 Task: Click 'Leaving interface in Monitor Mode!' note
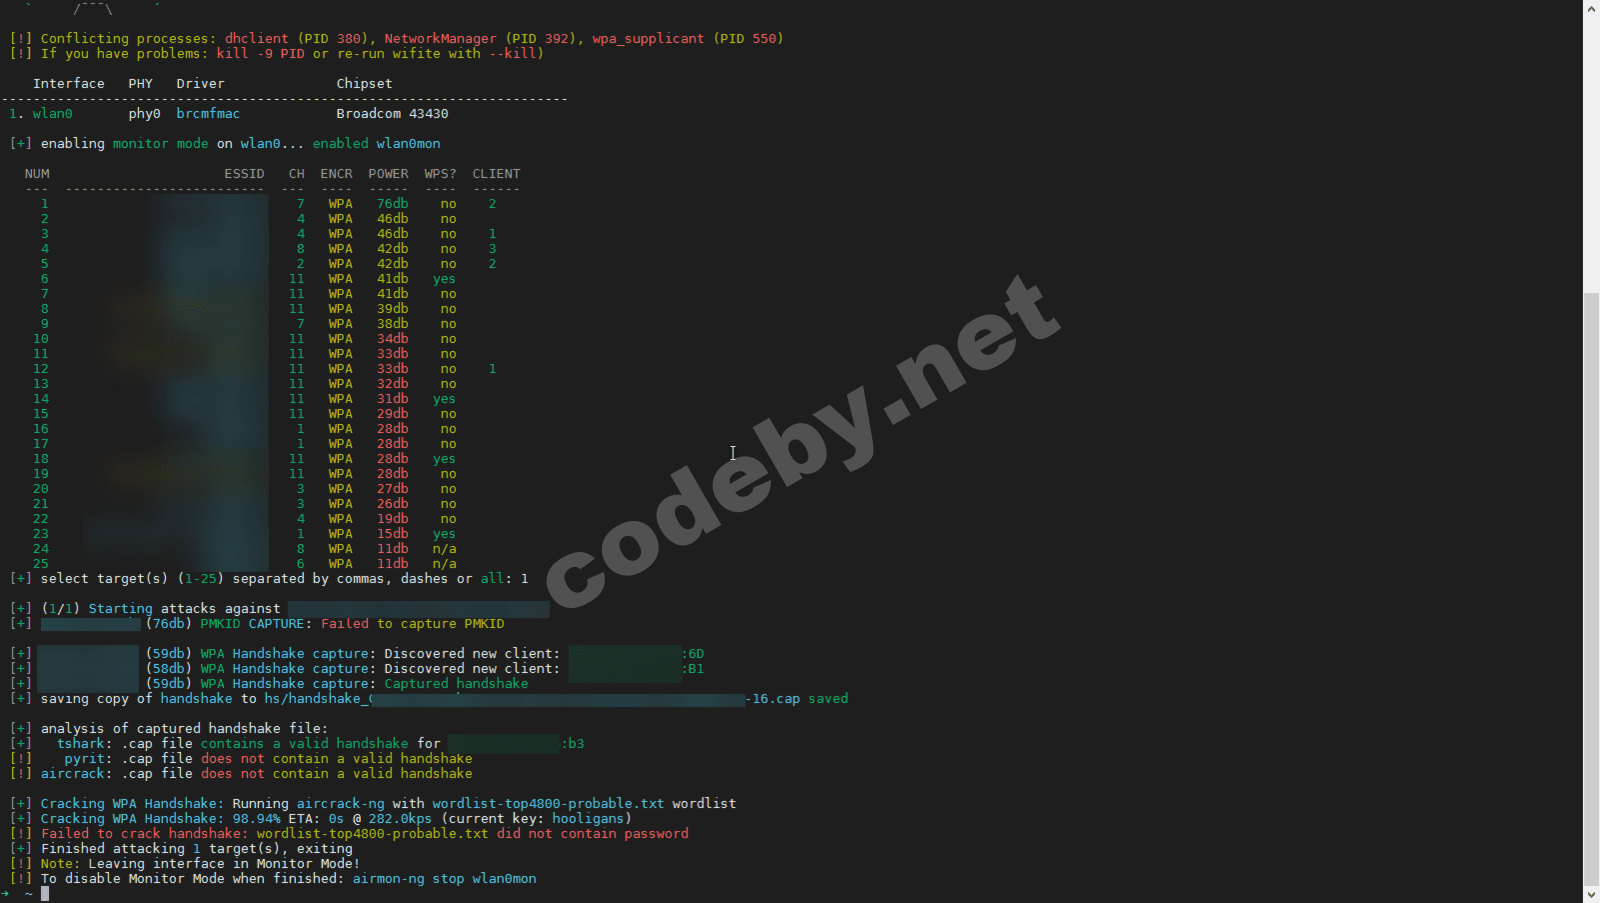coord(224,864)
